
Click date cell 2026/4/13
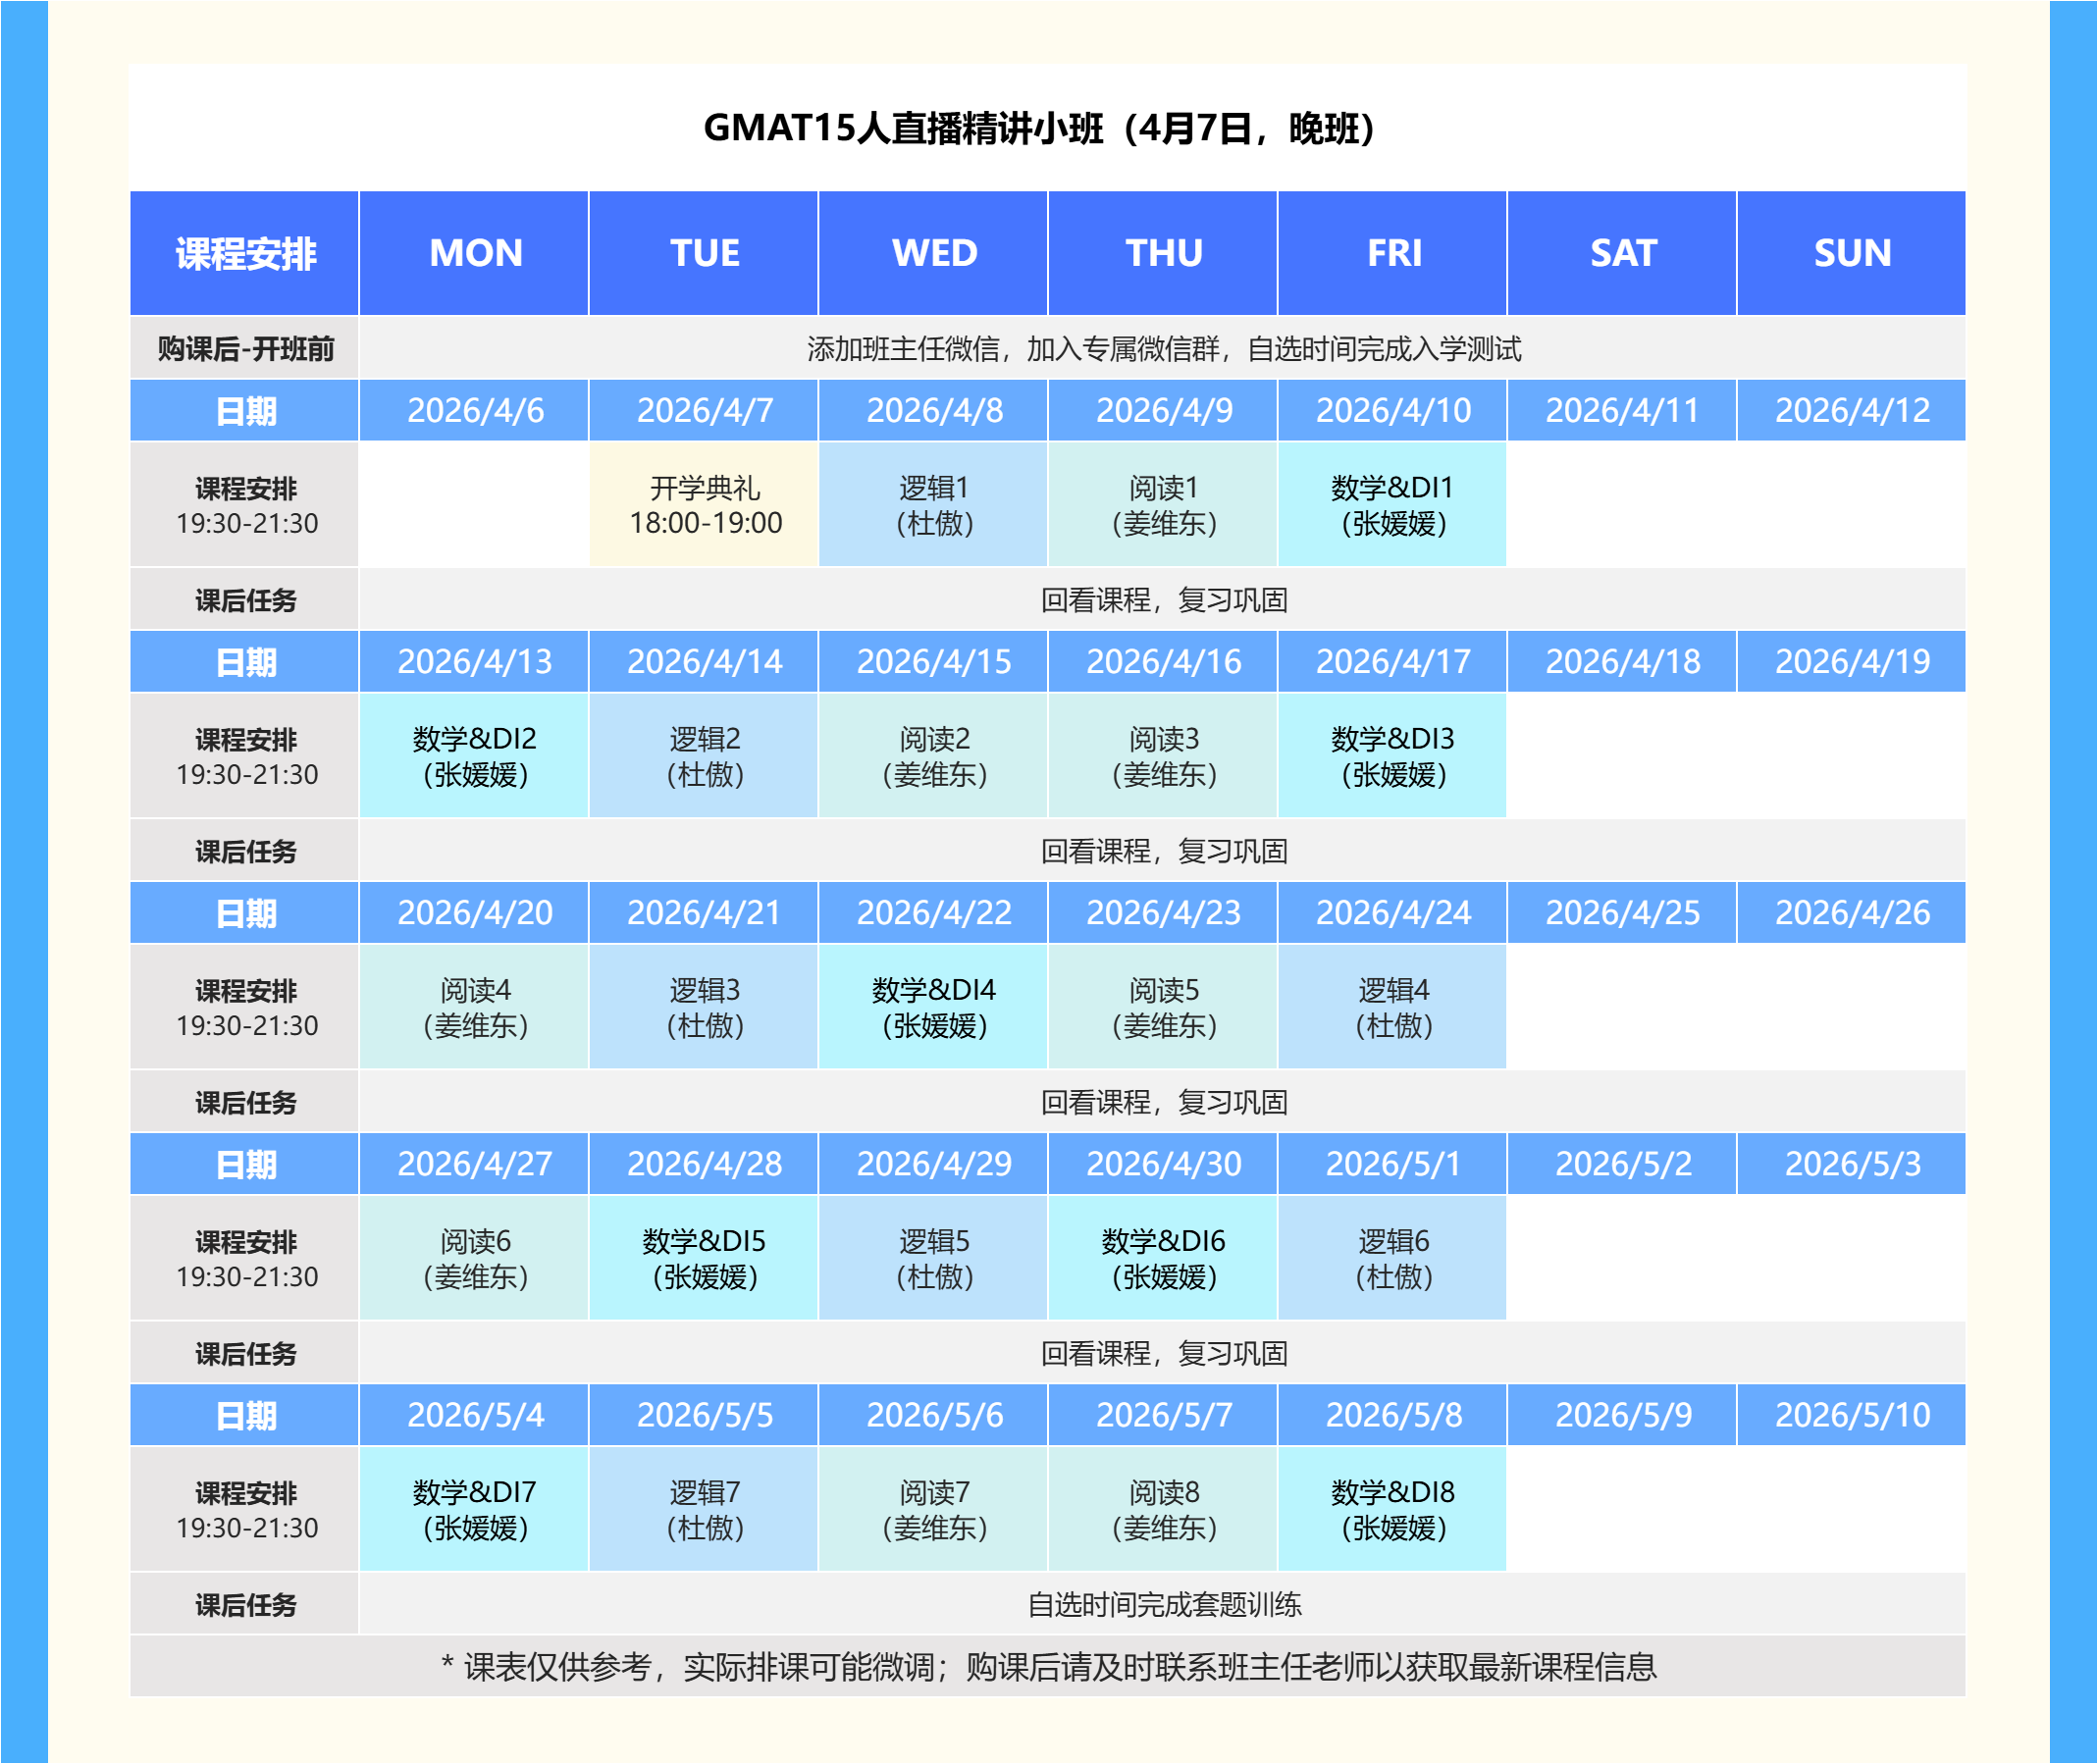[x=475, y=661]
